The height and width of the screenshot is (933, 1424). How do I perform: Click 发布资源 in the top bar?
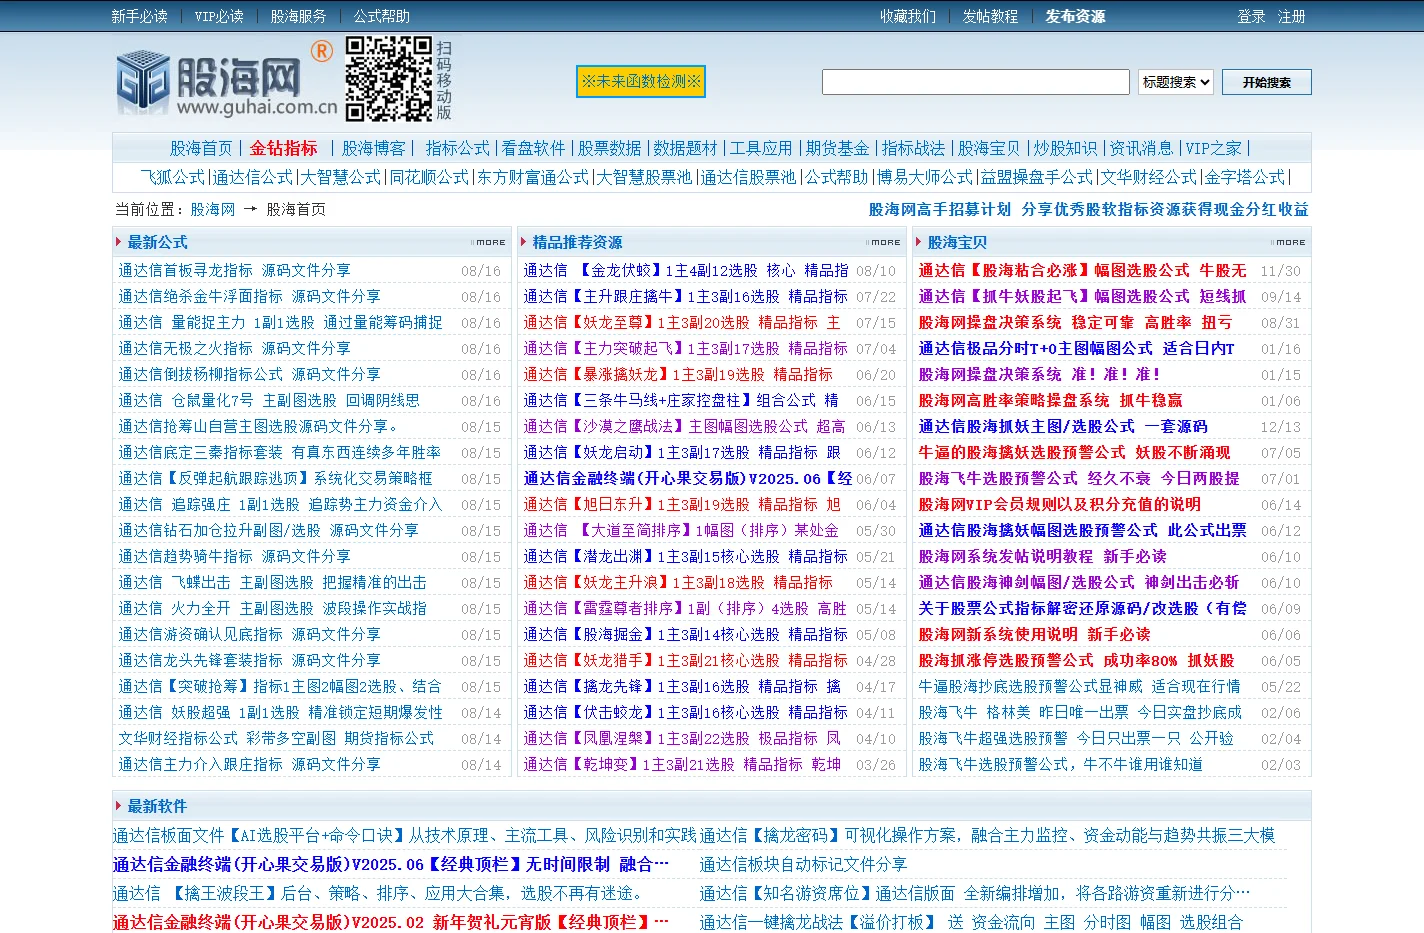point(1075,16)
